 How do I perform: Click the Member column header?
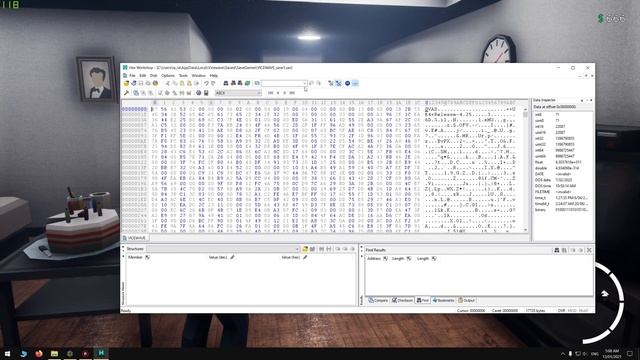[135, 258]
